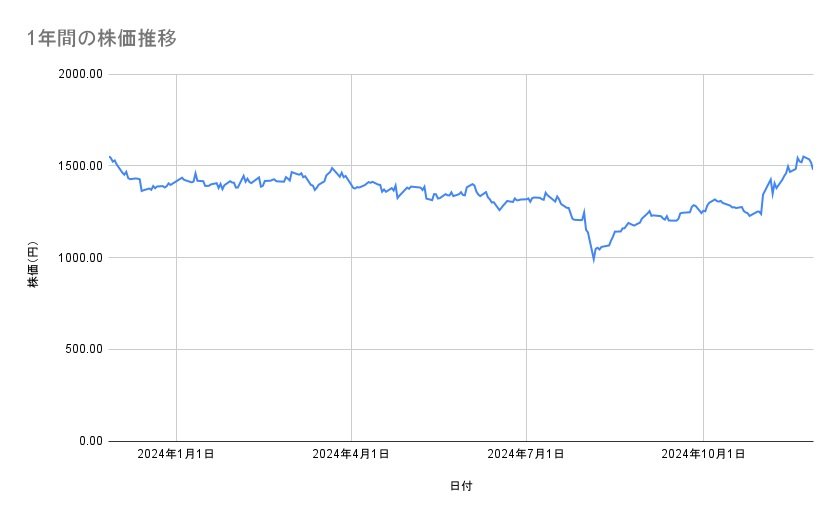Select the horizontal axis title 日付
This screenshot has height=519, width=839.
[x=461, y=486]
